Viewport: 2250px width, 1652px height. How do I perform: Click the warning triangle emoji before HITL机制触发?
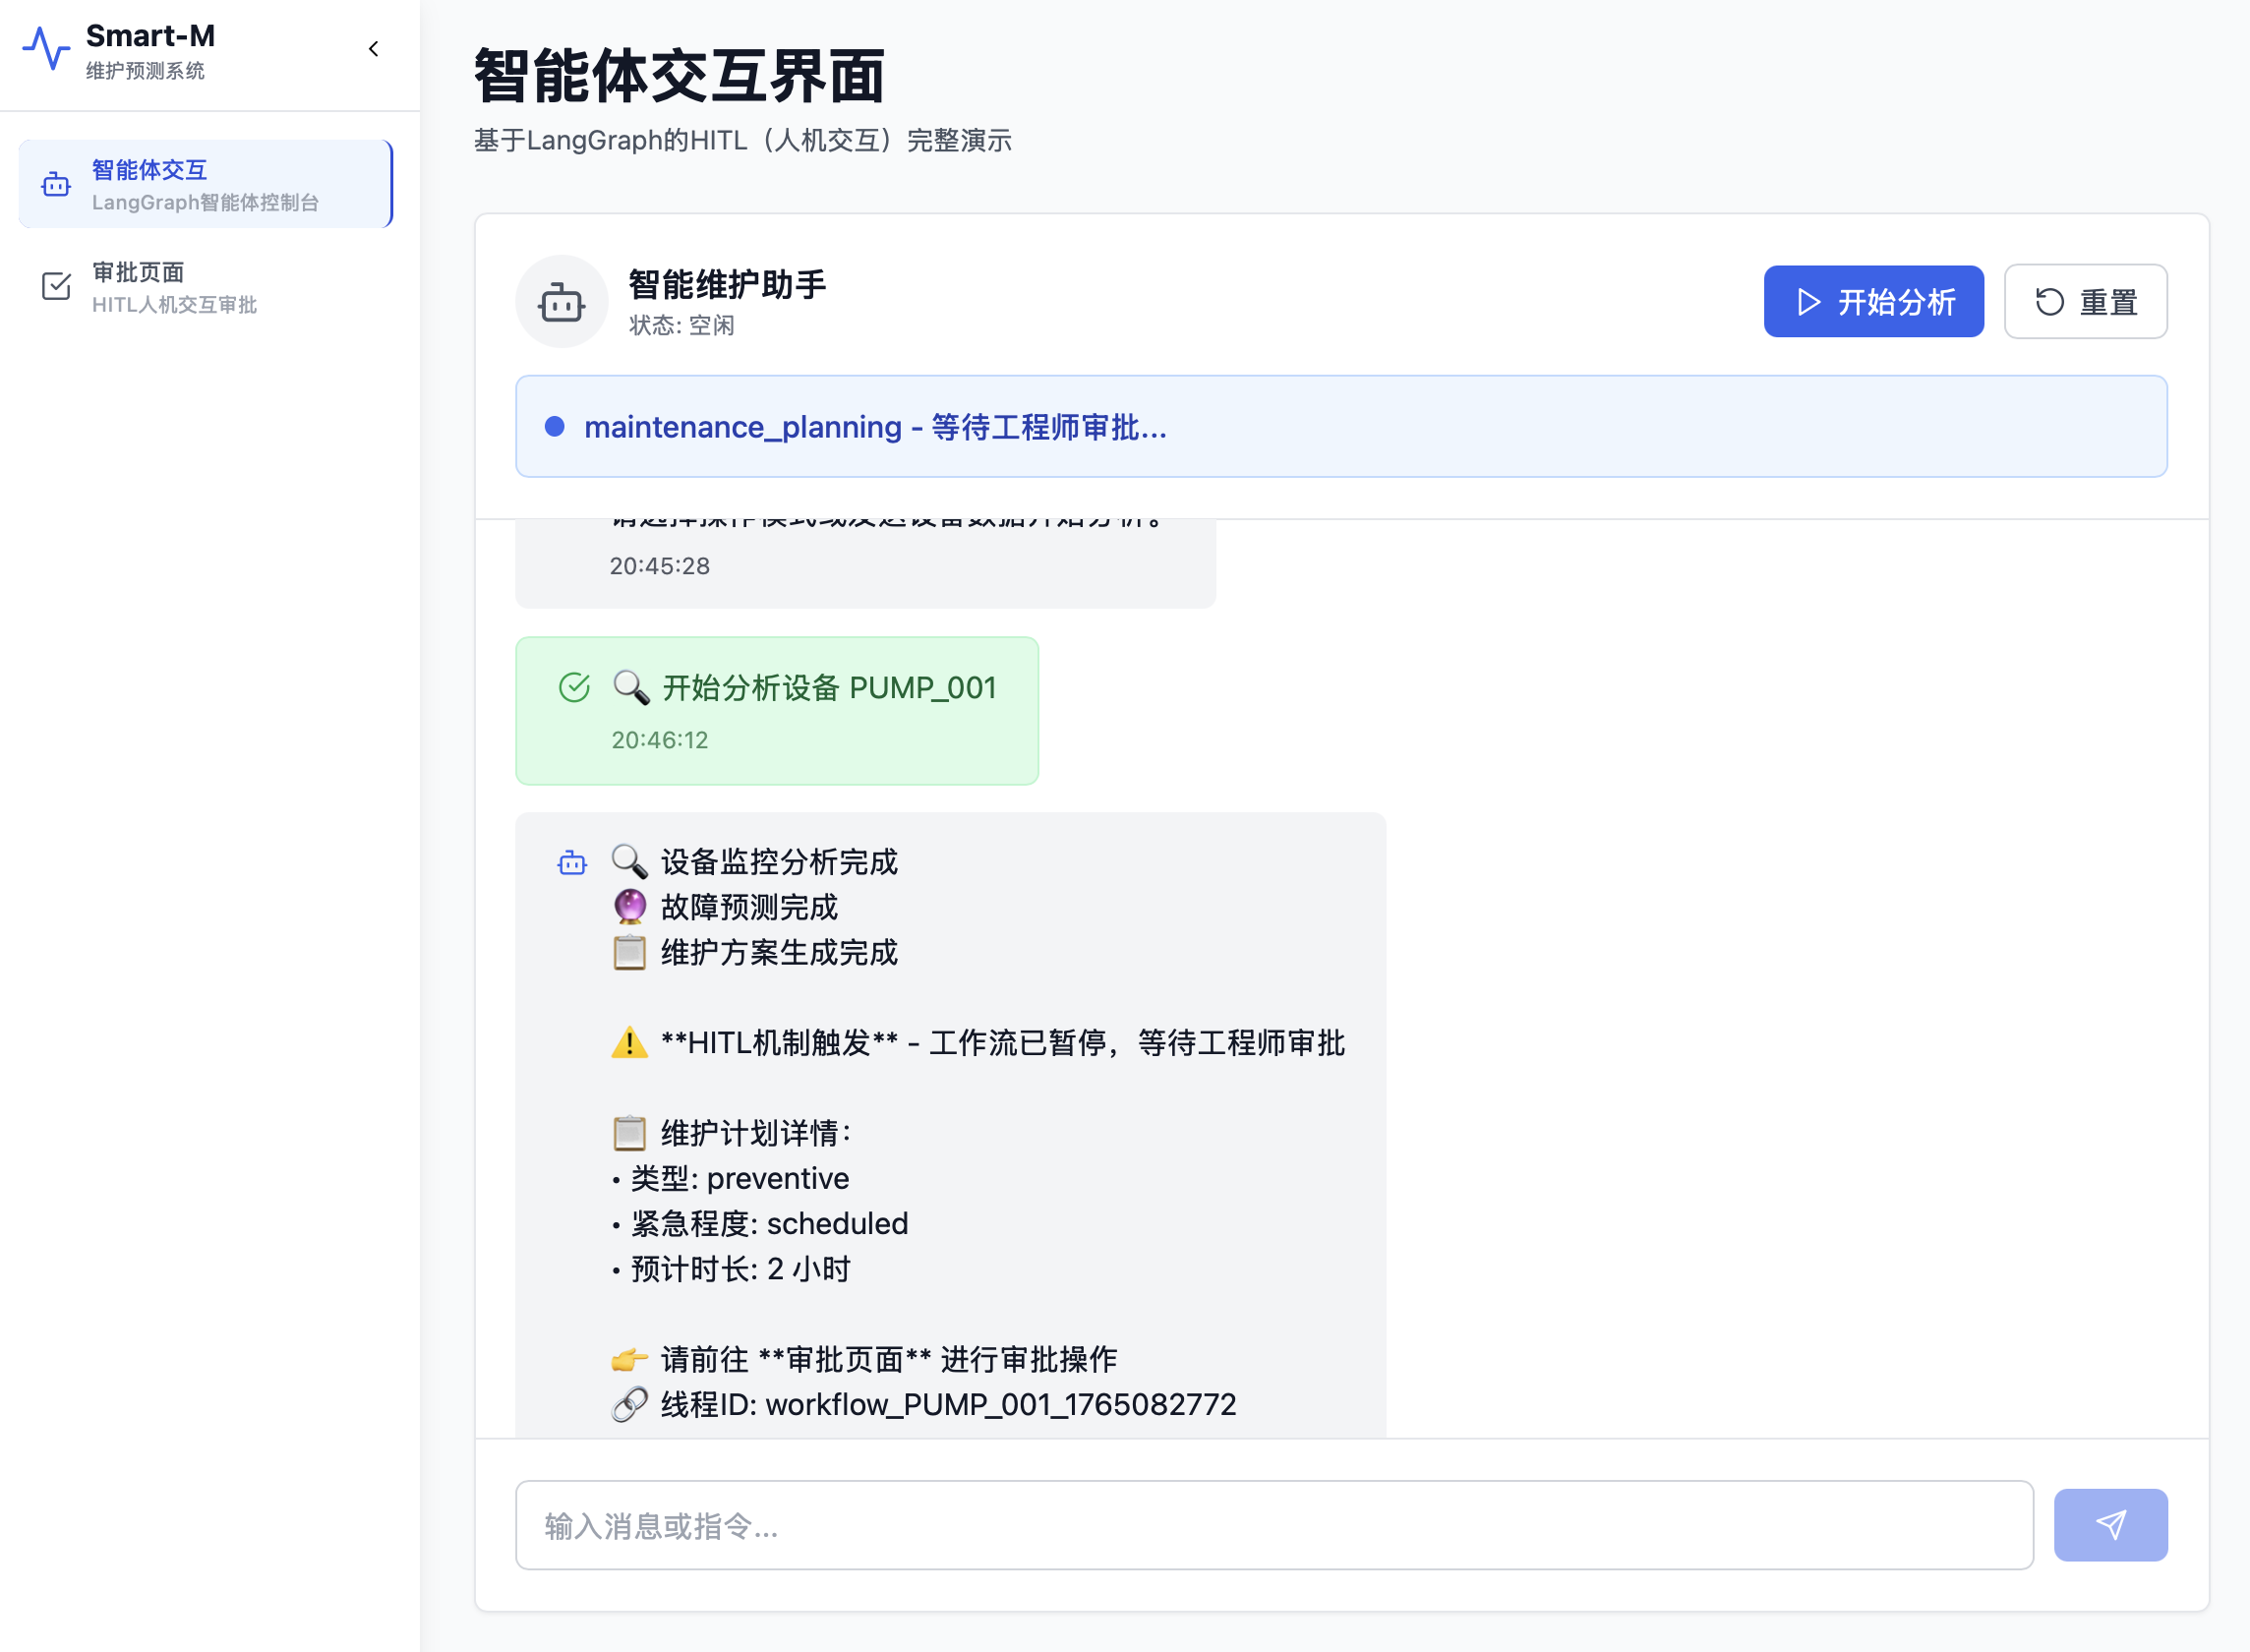pos(630,1043)
